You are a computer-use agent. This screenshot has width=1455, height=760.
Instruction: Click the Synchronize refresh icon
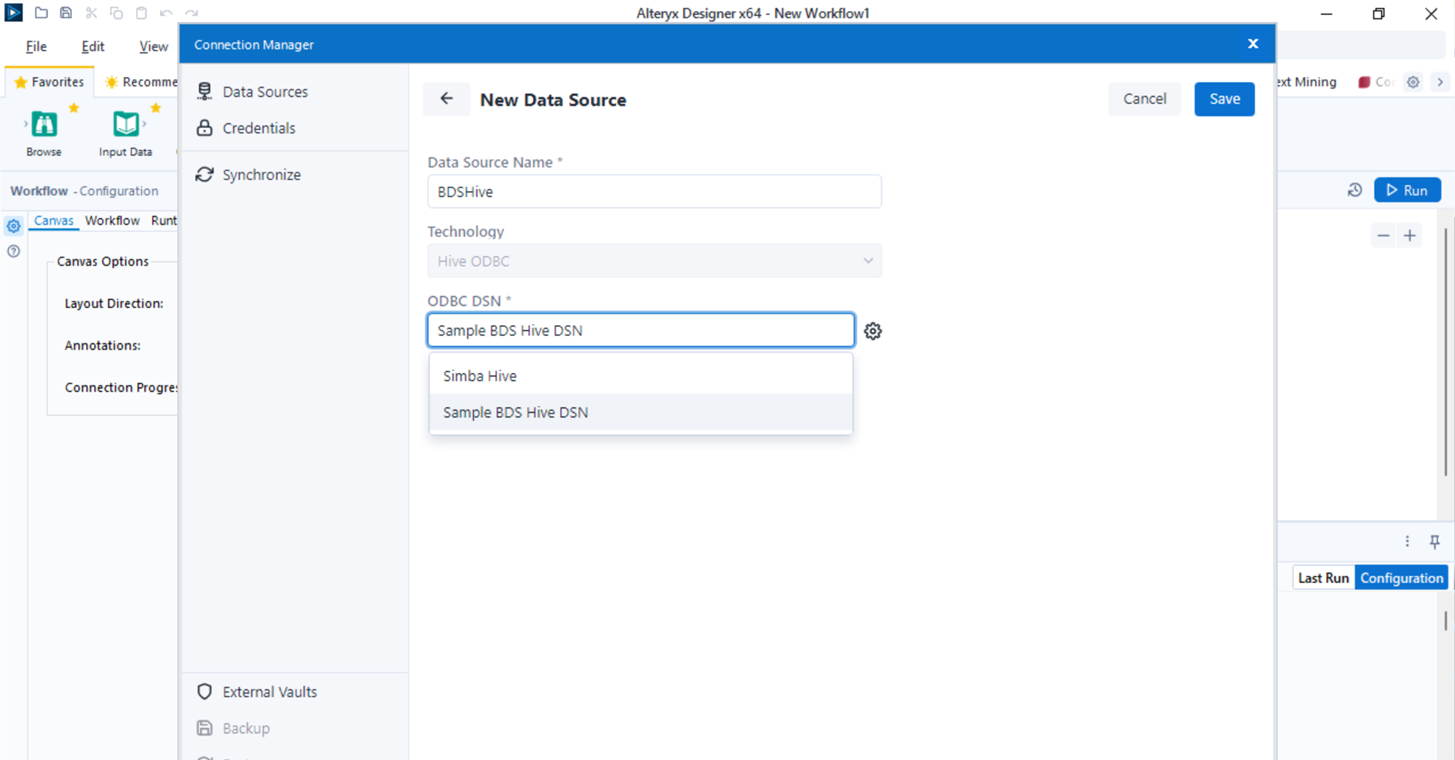(x=205, y=174)
